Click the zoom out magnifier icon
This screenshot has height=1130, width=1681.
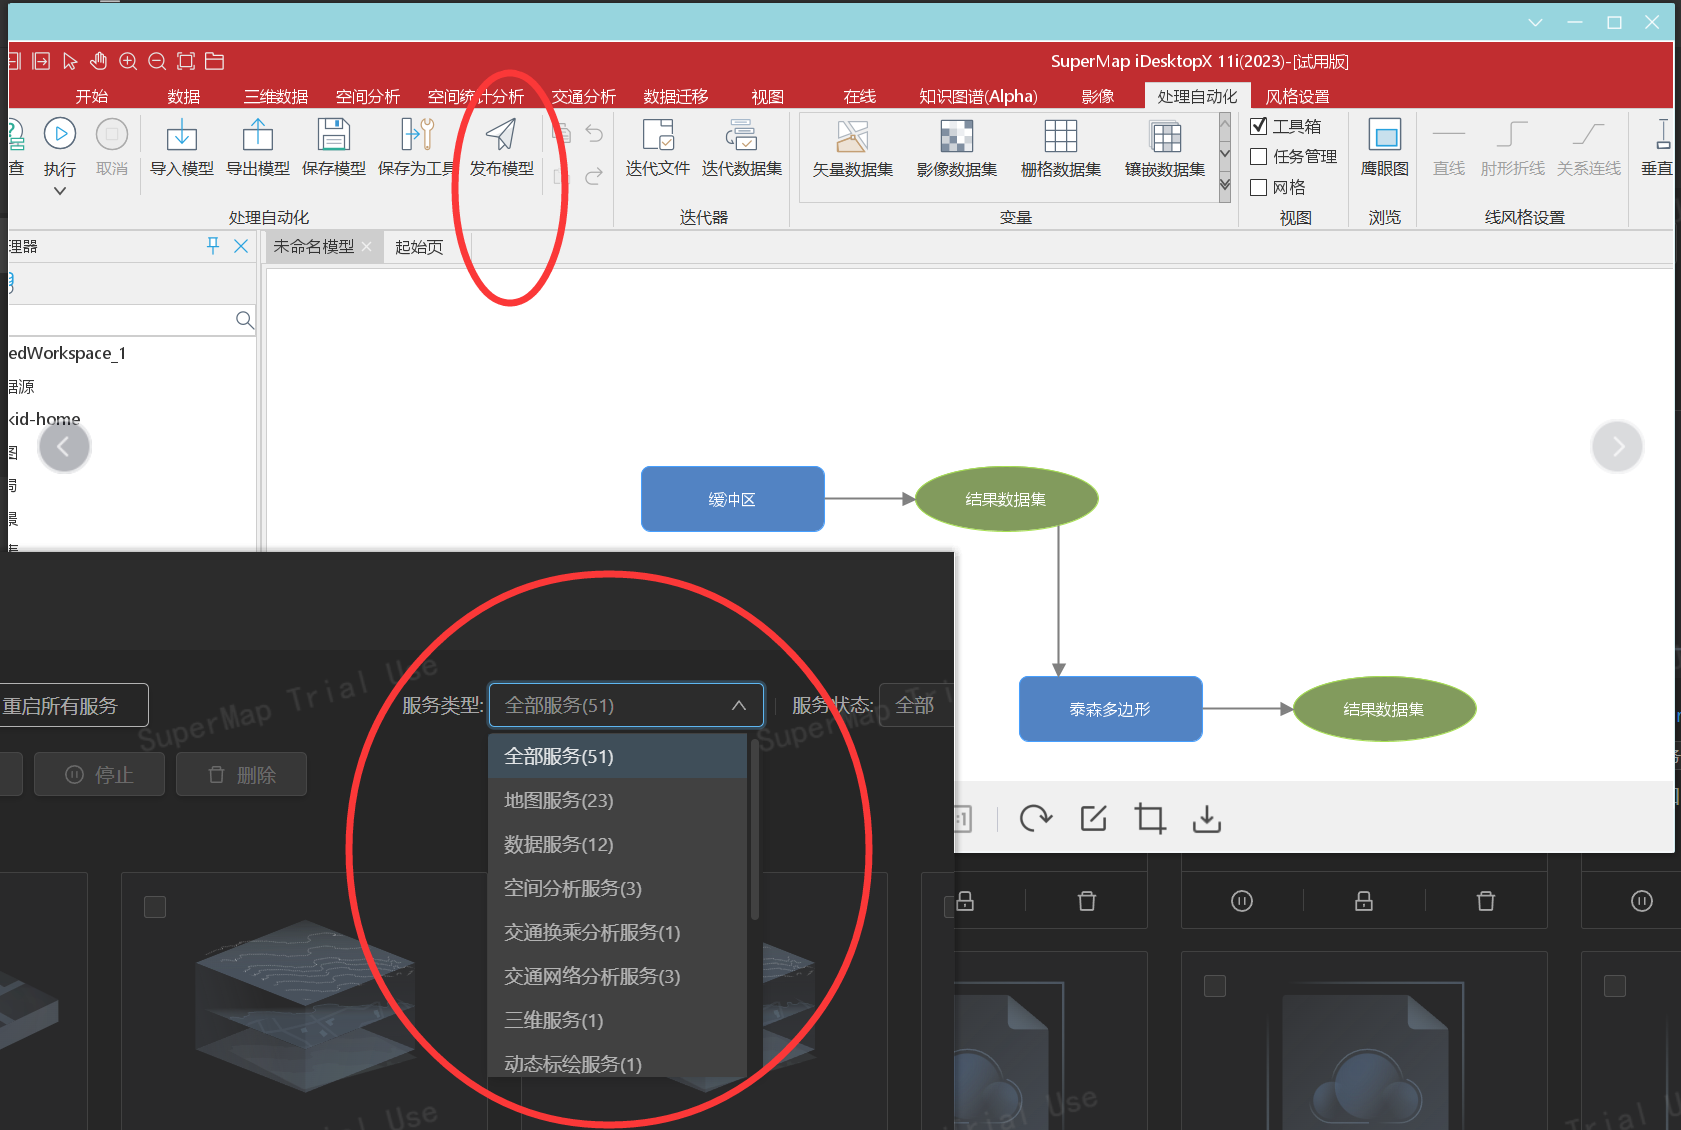click(x=157, y=61)
